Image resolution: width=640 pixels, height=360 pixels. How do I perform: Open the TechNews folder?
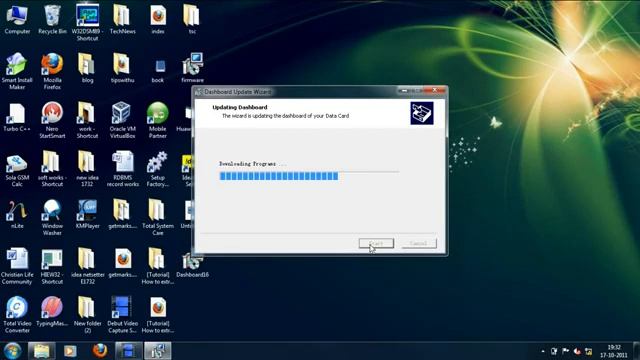click(122, 19)
